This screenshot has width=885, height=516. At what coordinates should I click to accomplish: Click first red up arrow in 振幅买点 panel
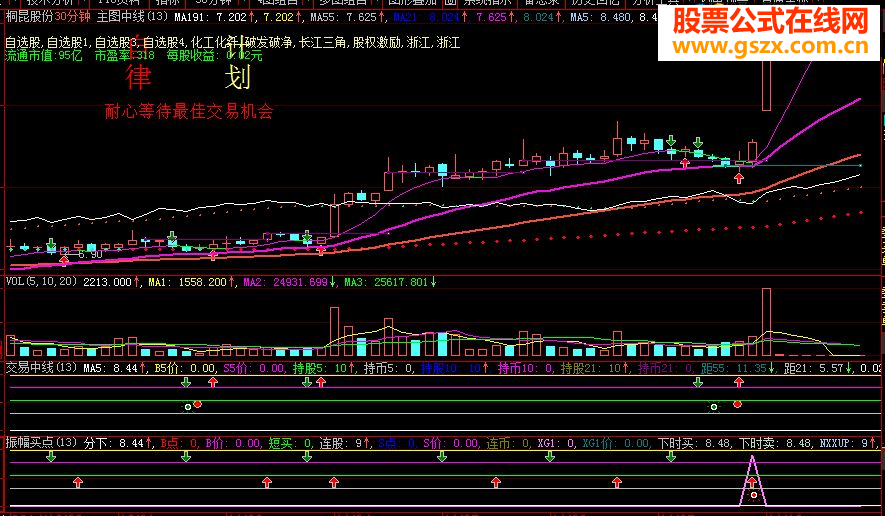(x=78, y=482)
